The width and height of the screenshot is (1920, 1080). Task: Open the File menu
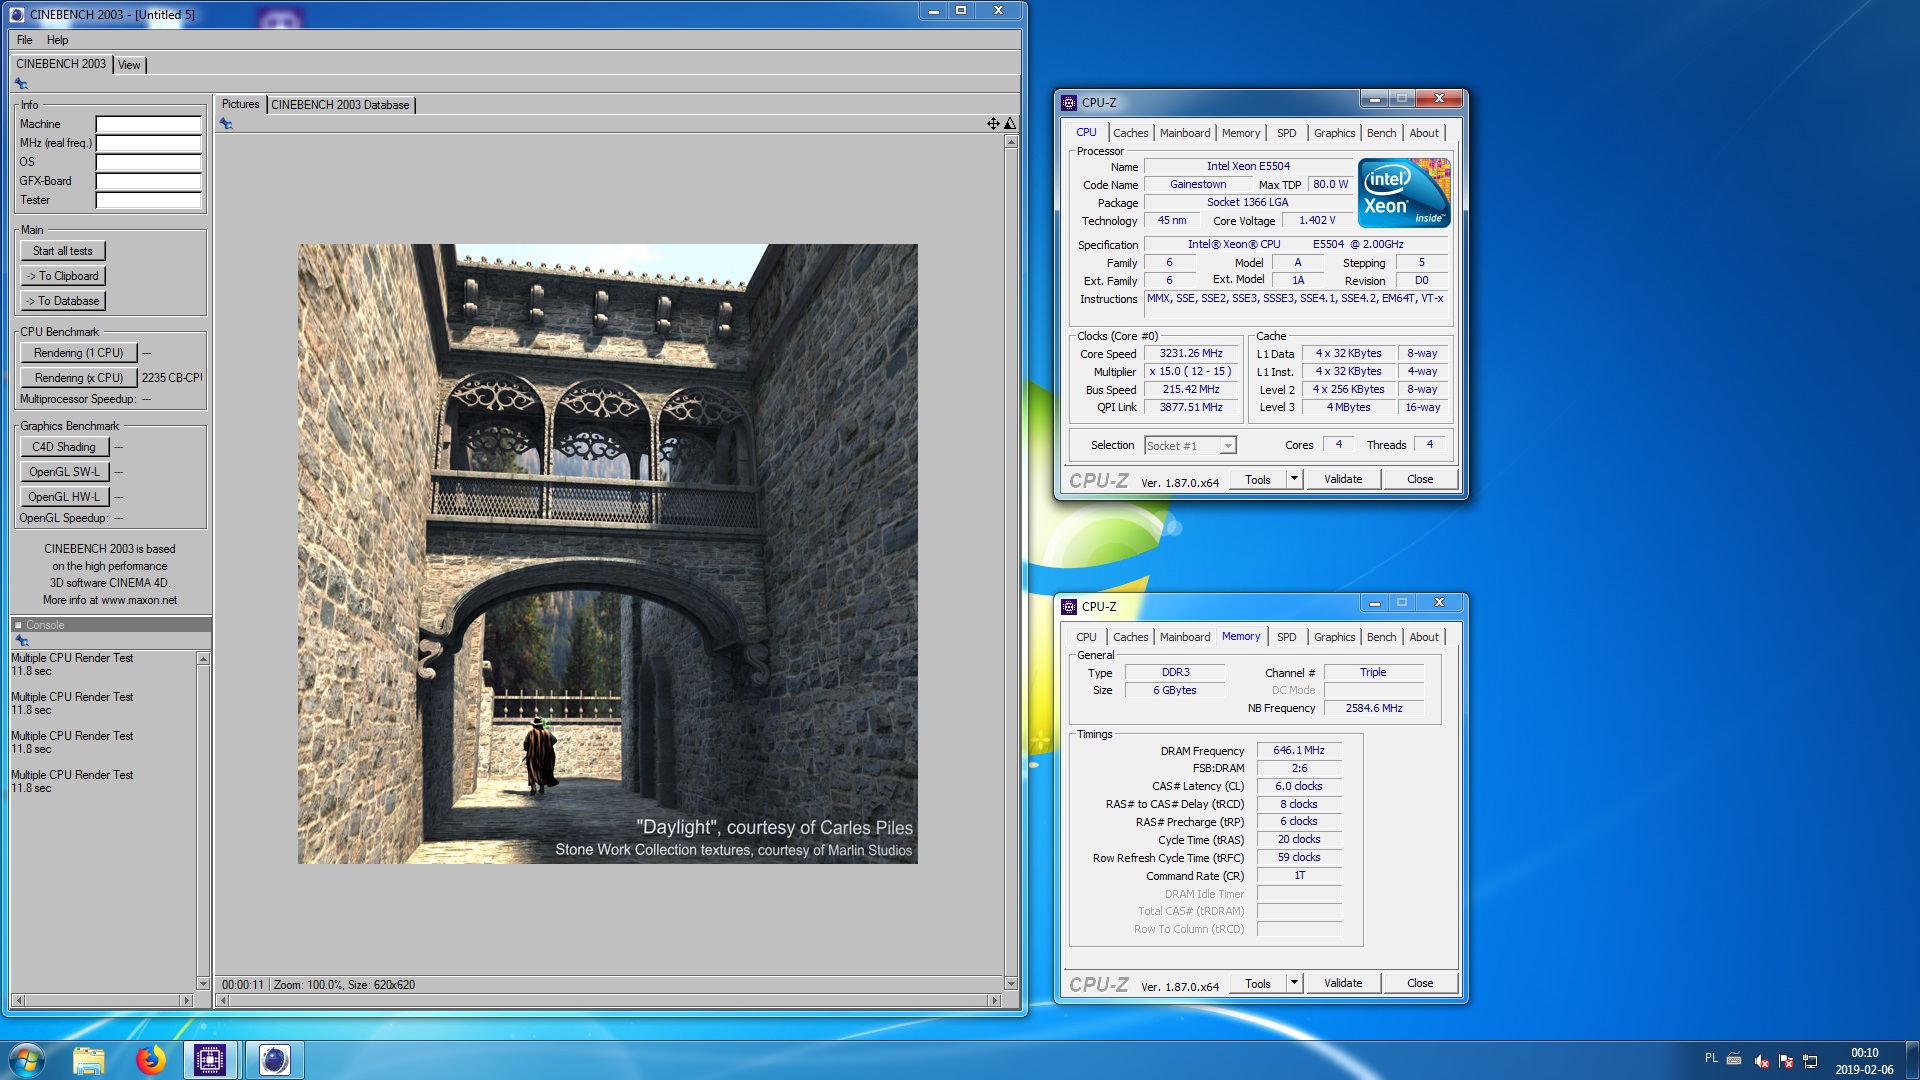[x=25, y=40]
